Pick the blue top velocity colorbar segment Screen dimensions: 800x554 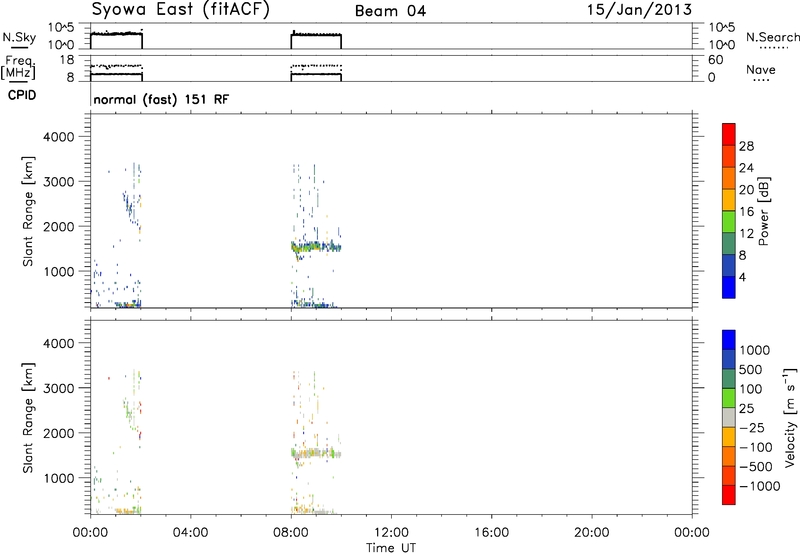[x=729, y=340]
